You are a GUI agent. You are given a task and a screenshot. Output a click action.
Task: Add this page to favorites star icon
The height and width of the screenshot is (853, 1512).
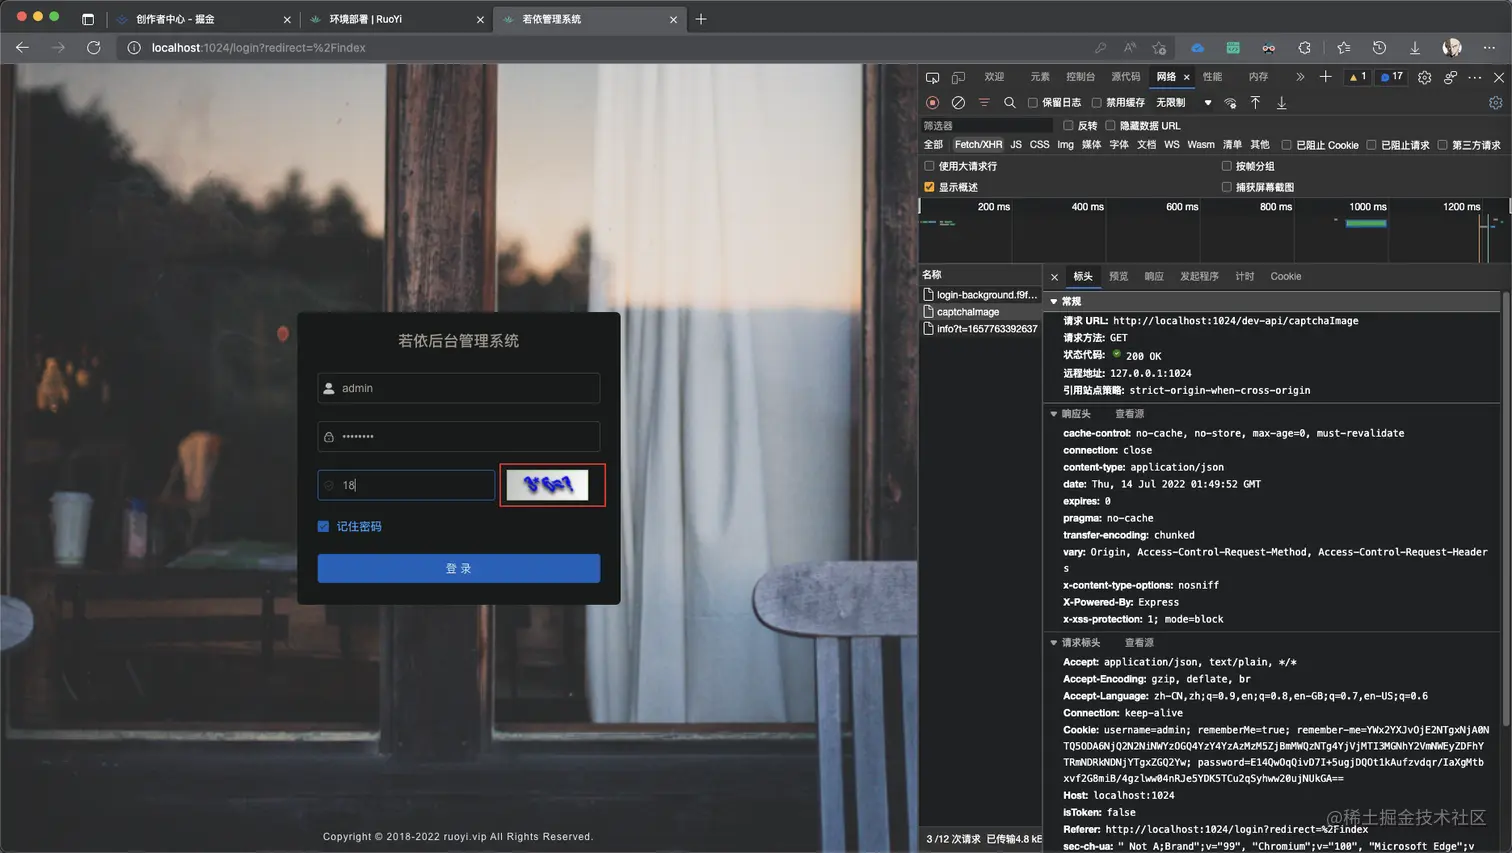pos(1159,48)
